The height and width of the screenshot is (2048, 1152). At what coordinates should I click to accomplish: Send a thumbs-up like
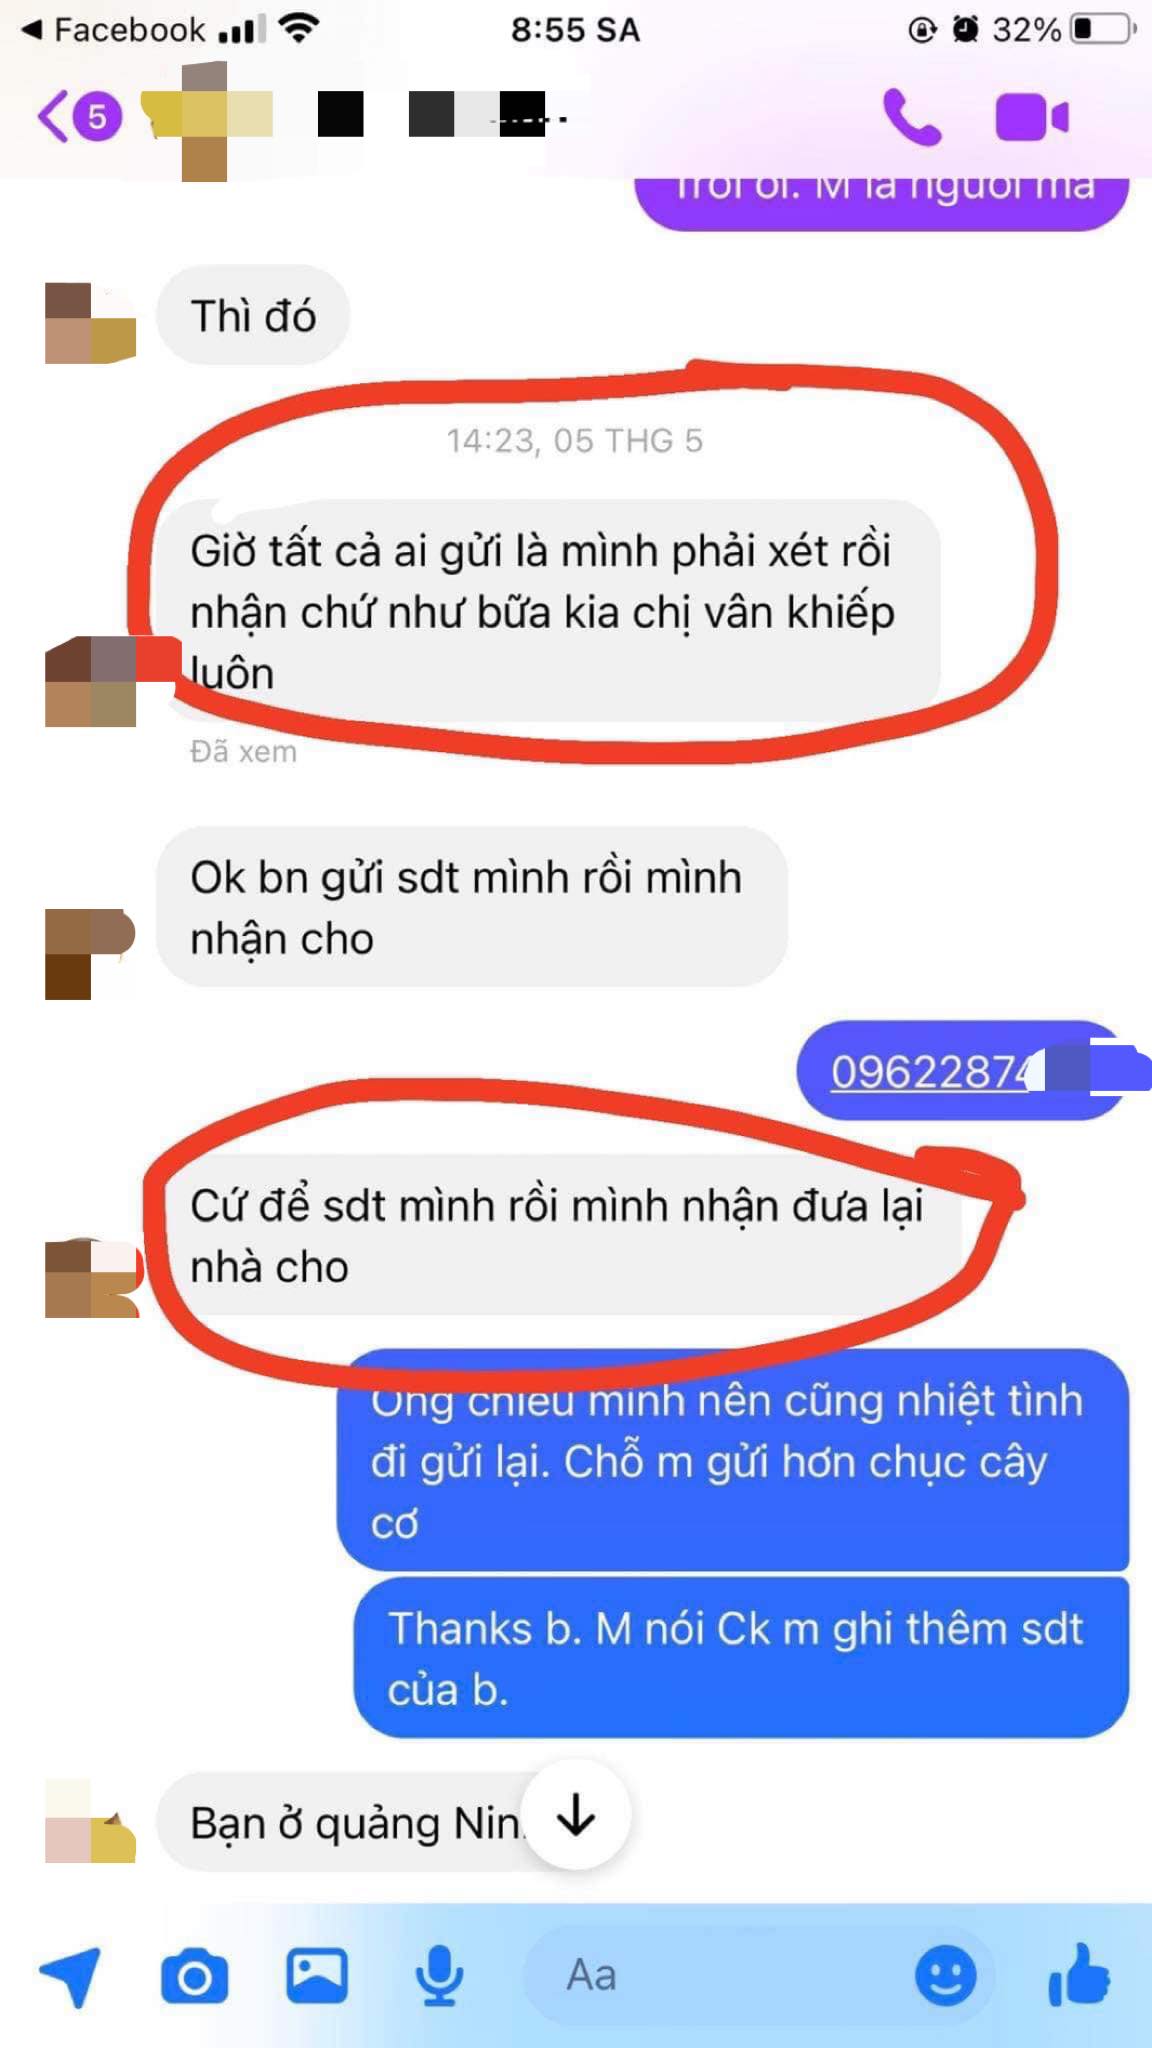click(x=1078, y=1974)
